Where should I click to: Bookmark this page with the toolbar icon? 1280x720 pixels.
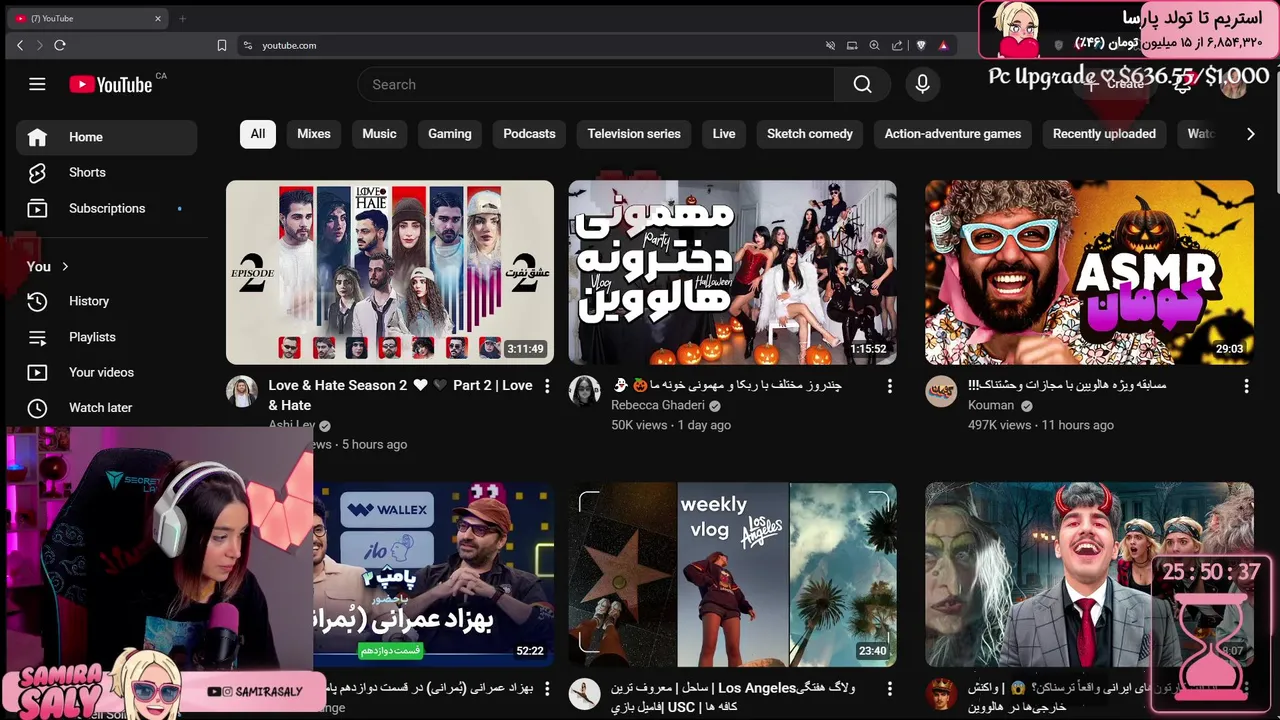222,45
